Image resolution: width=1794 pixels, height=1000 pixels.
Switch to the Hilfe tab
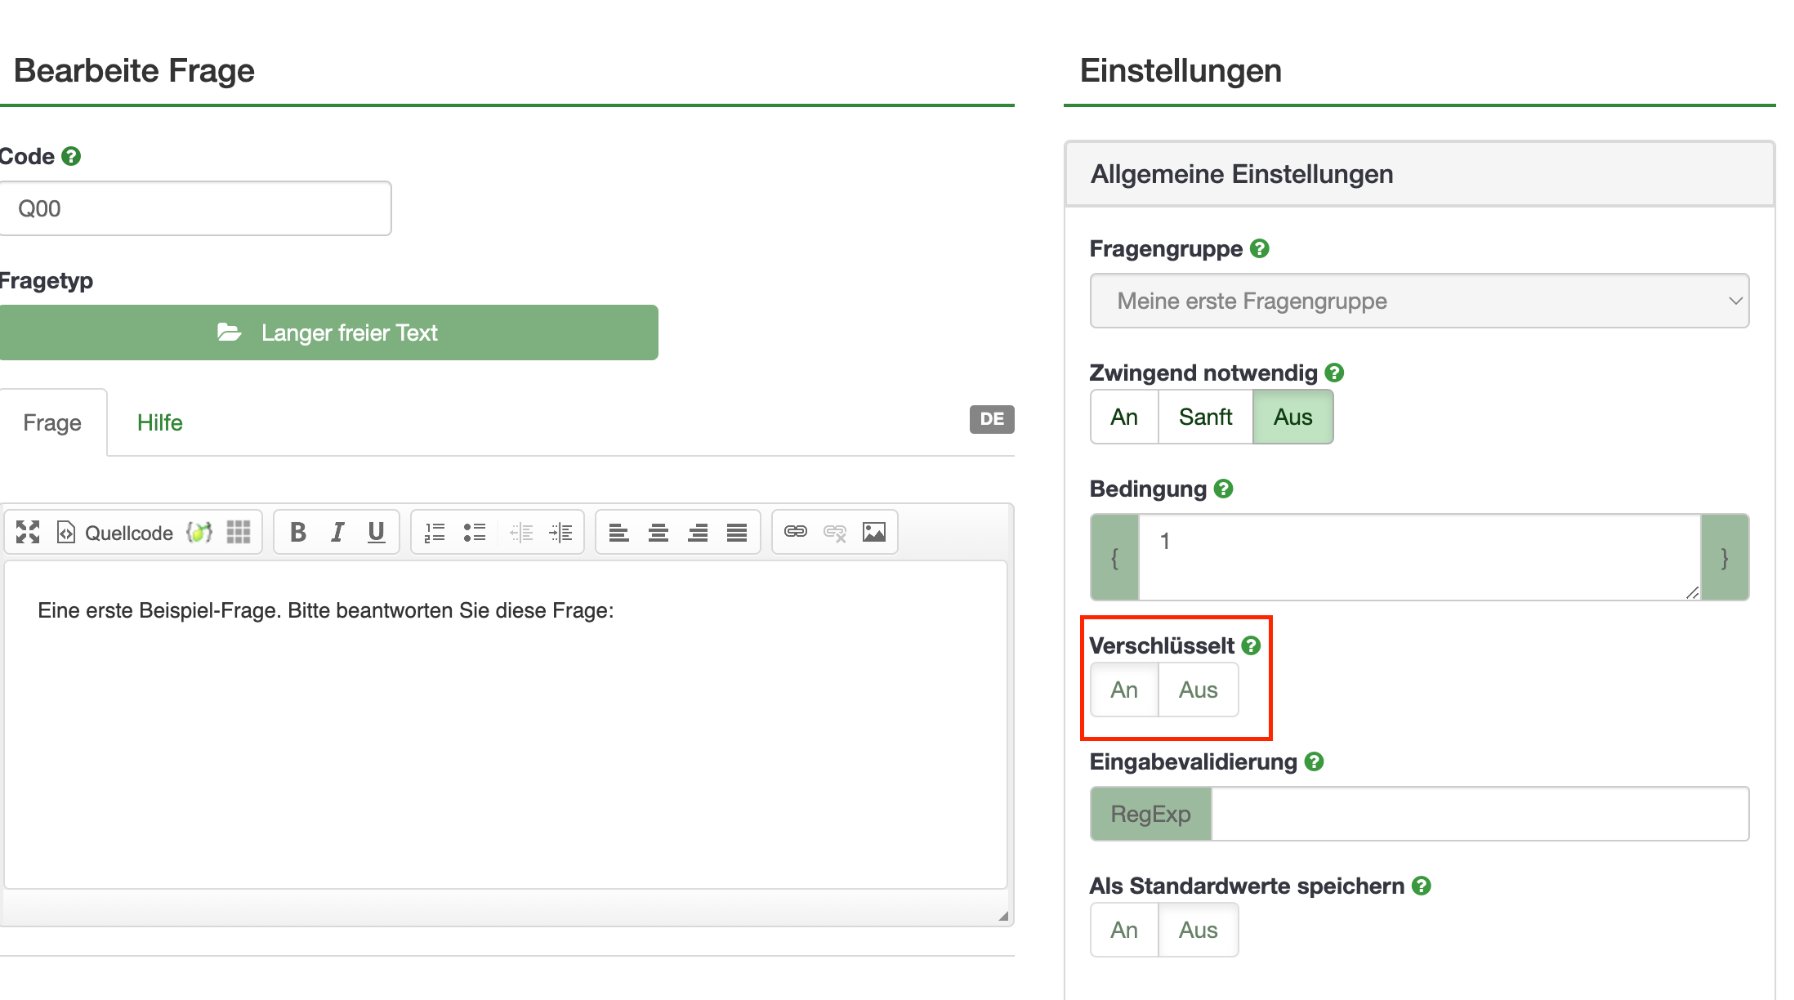point(160,423)
